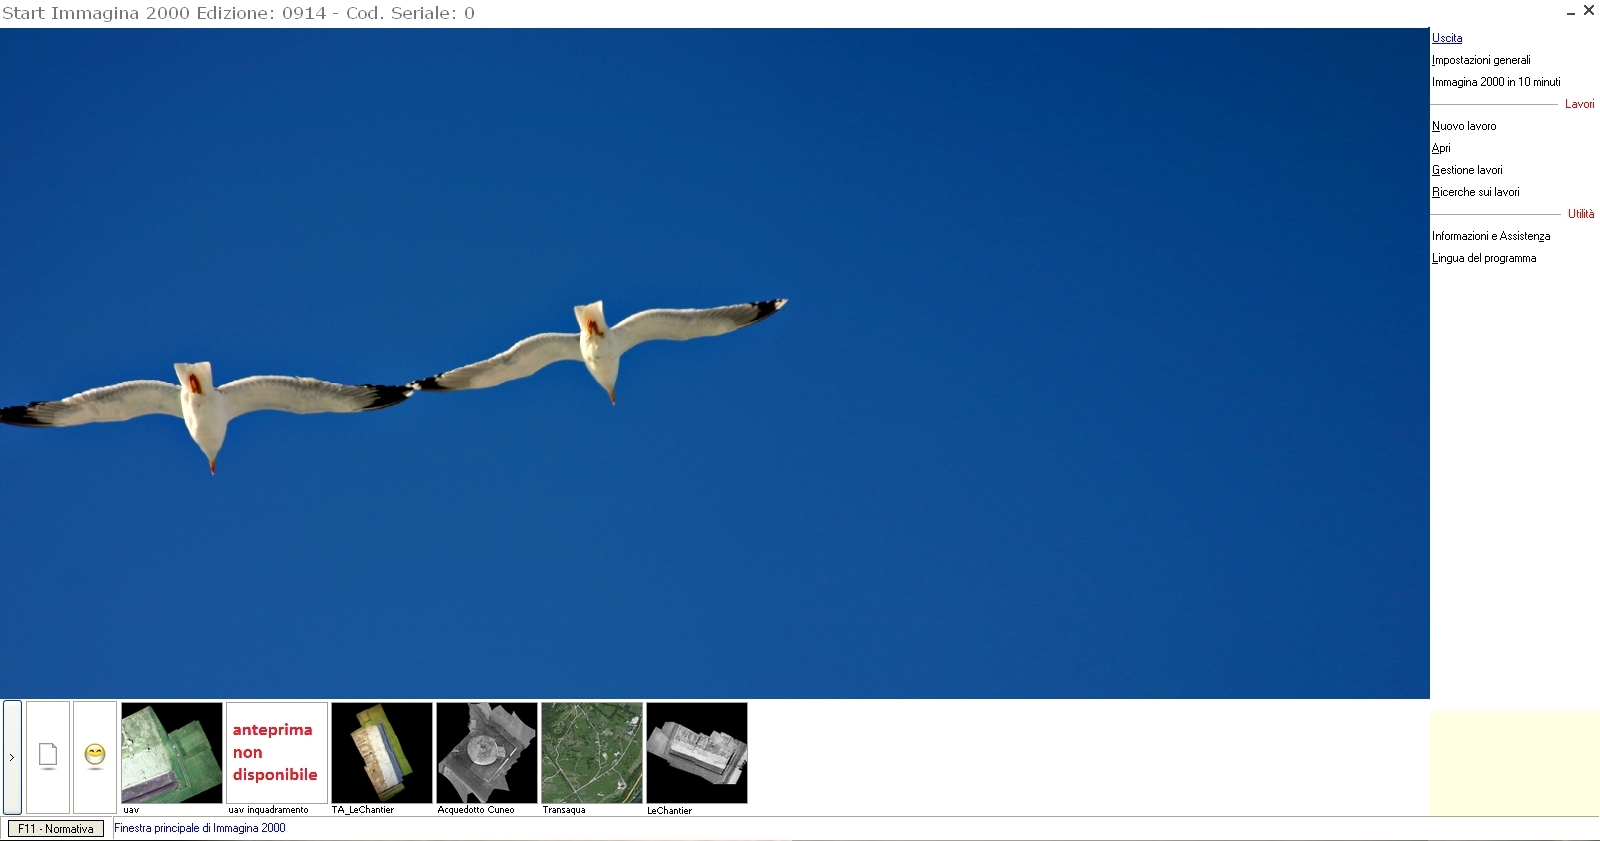Select the Transaqua map thumbnail
1600x841 pixels.
click(592, 753)
